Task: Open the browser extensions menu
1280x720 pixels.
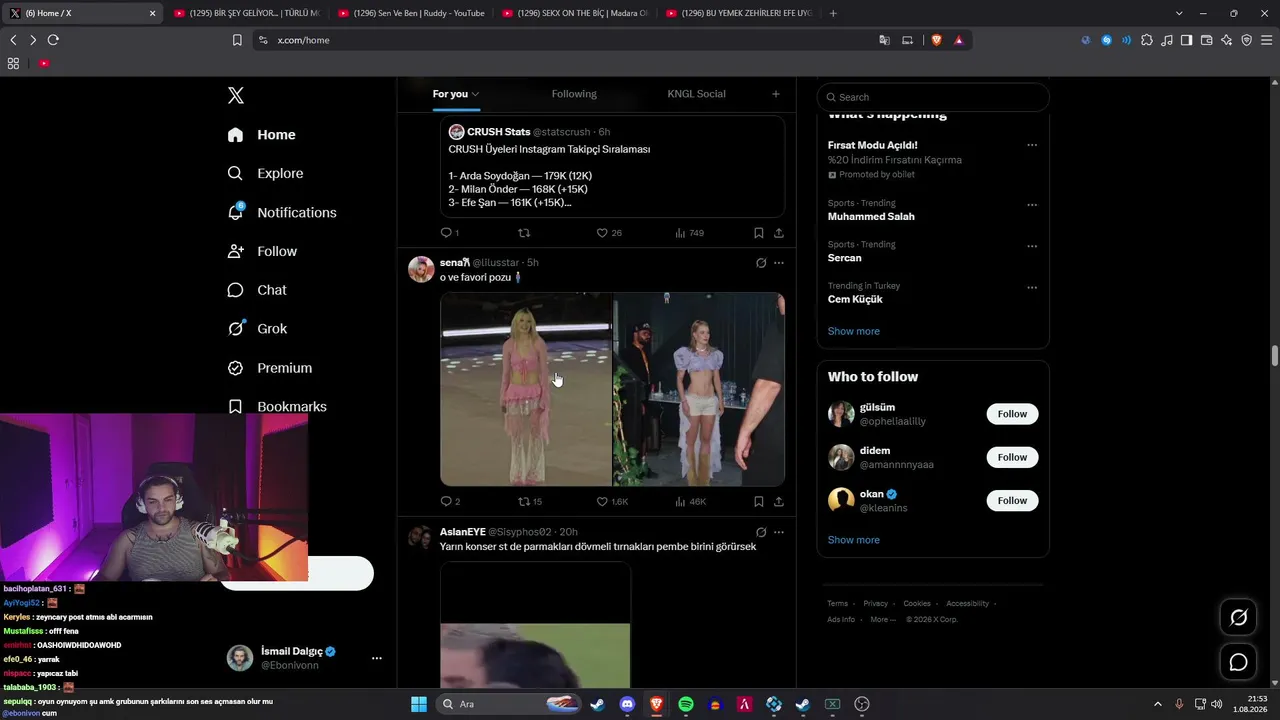Action: [1146, 40]
